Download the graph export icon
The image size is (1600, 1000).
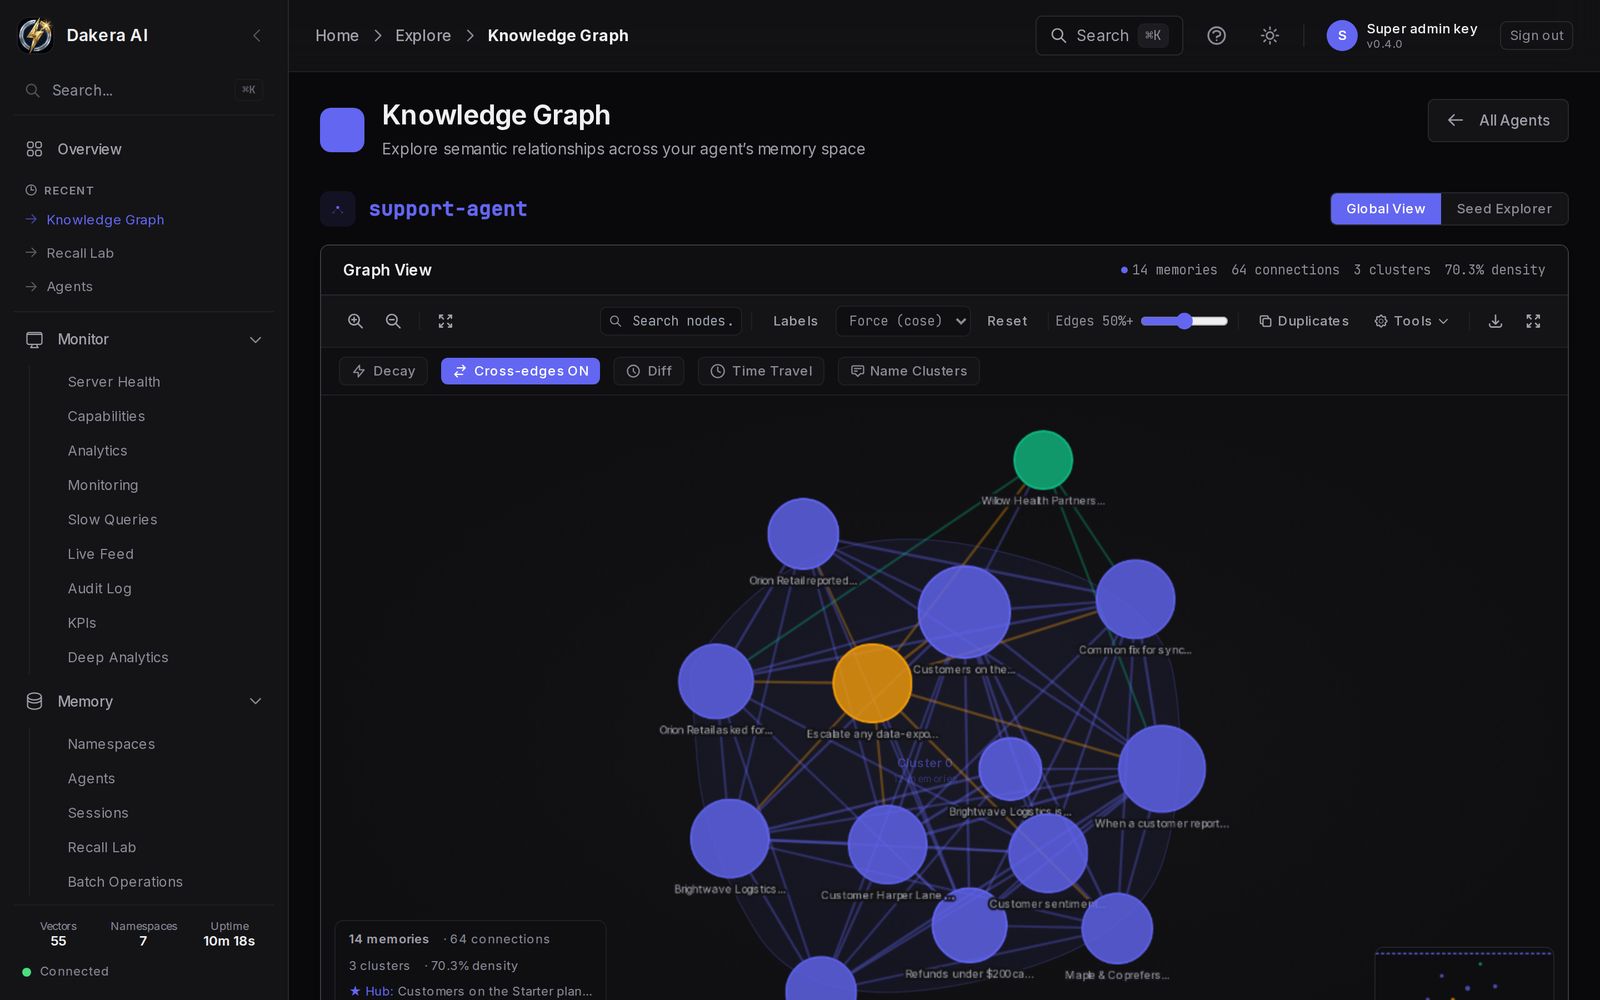[x=1495, y=321]
